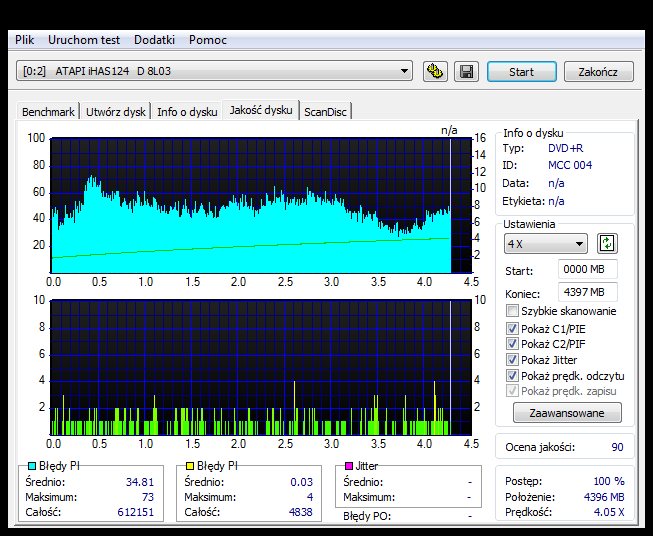Image resolution: width=653 pixels, height=536 pixels.
Task: Enable Szybkie skanowanie checkbox
Action: coord(512,311)
